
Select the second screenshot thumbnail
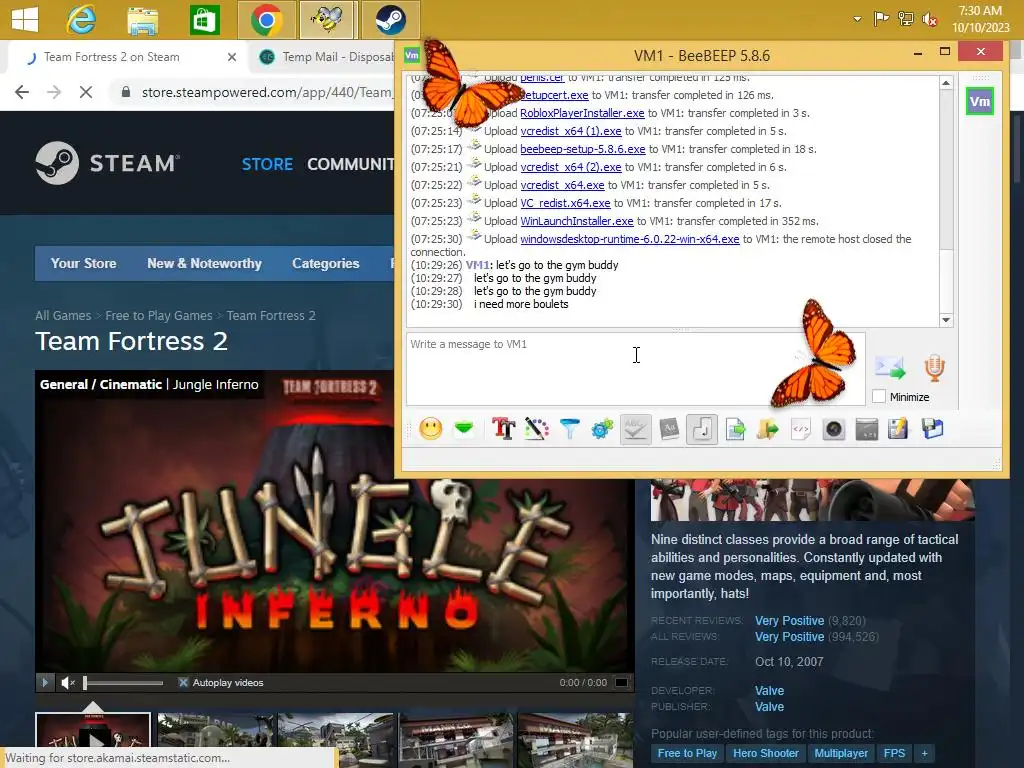(x=217, y=731)
